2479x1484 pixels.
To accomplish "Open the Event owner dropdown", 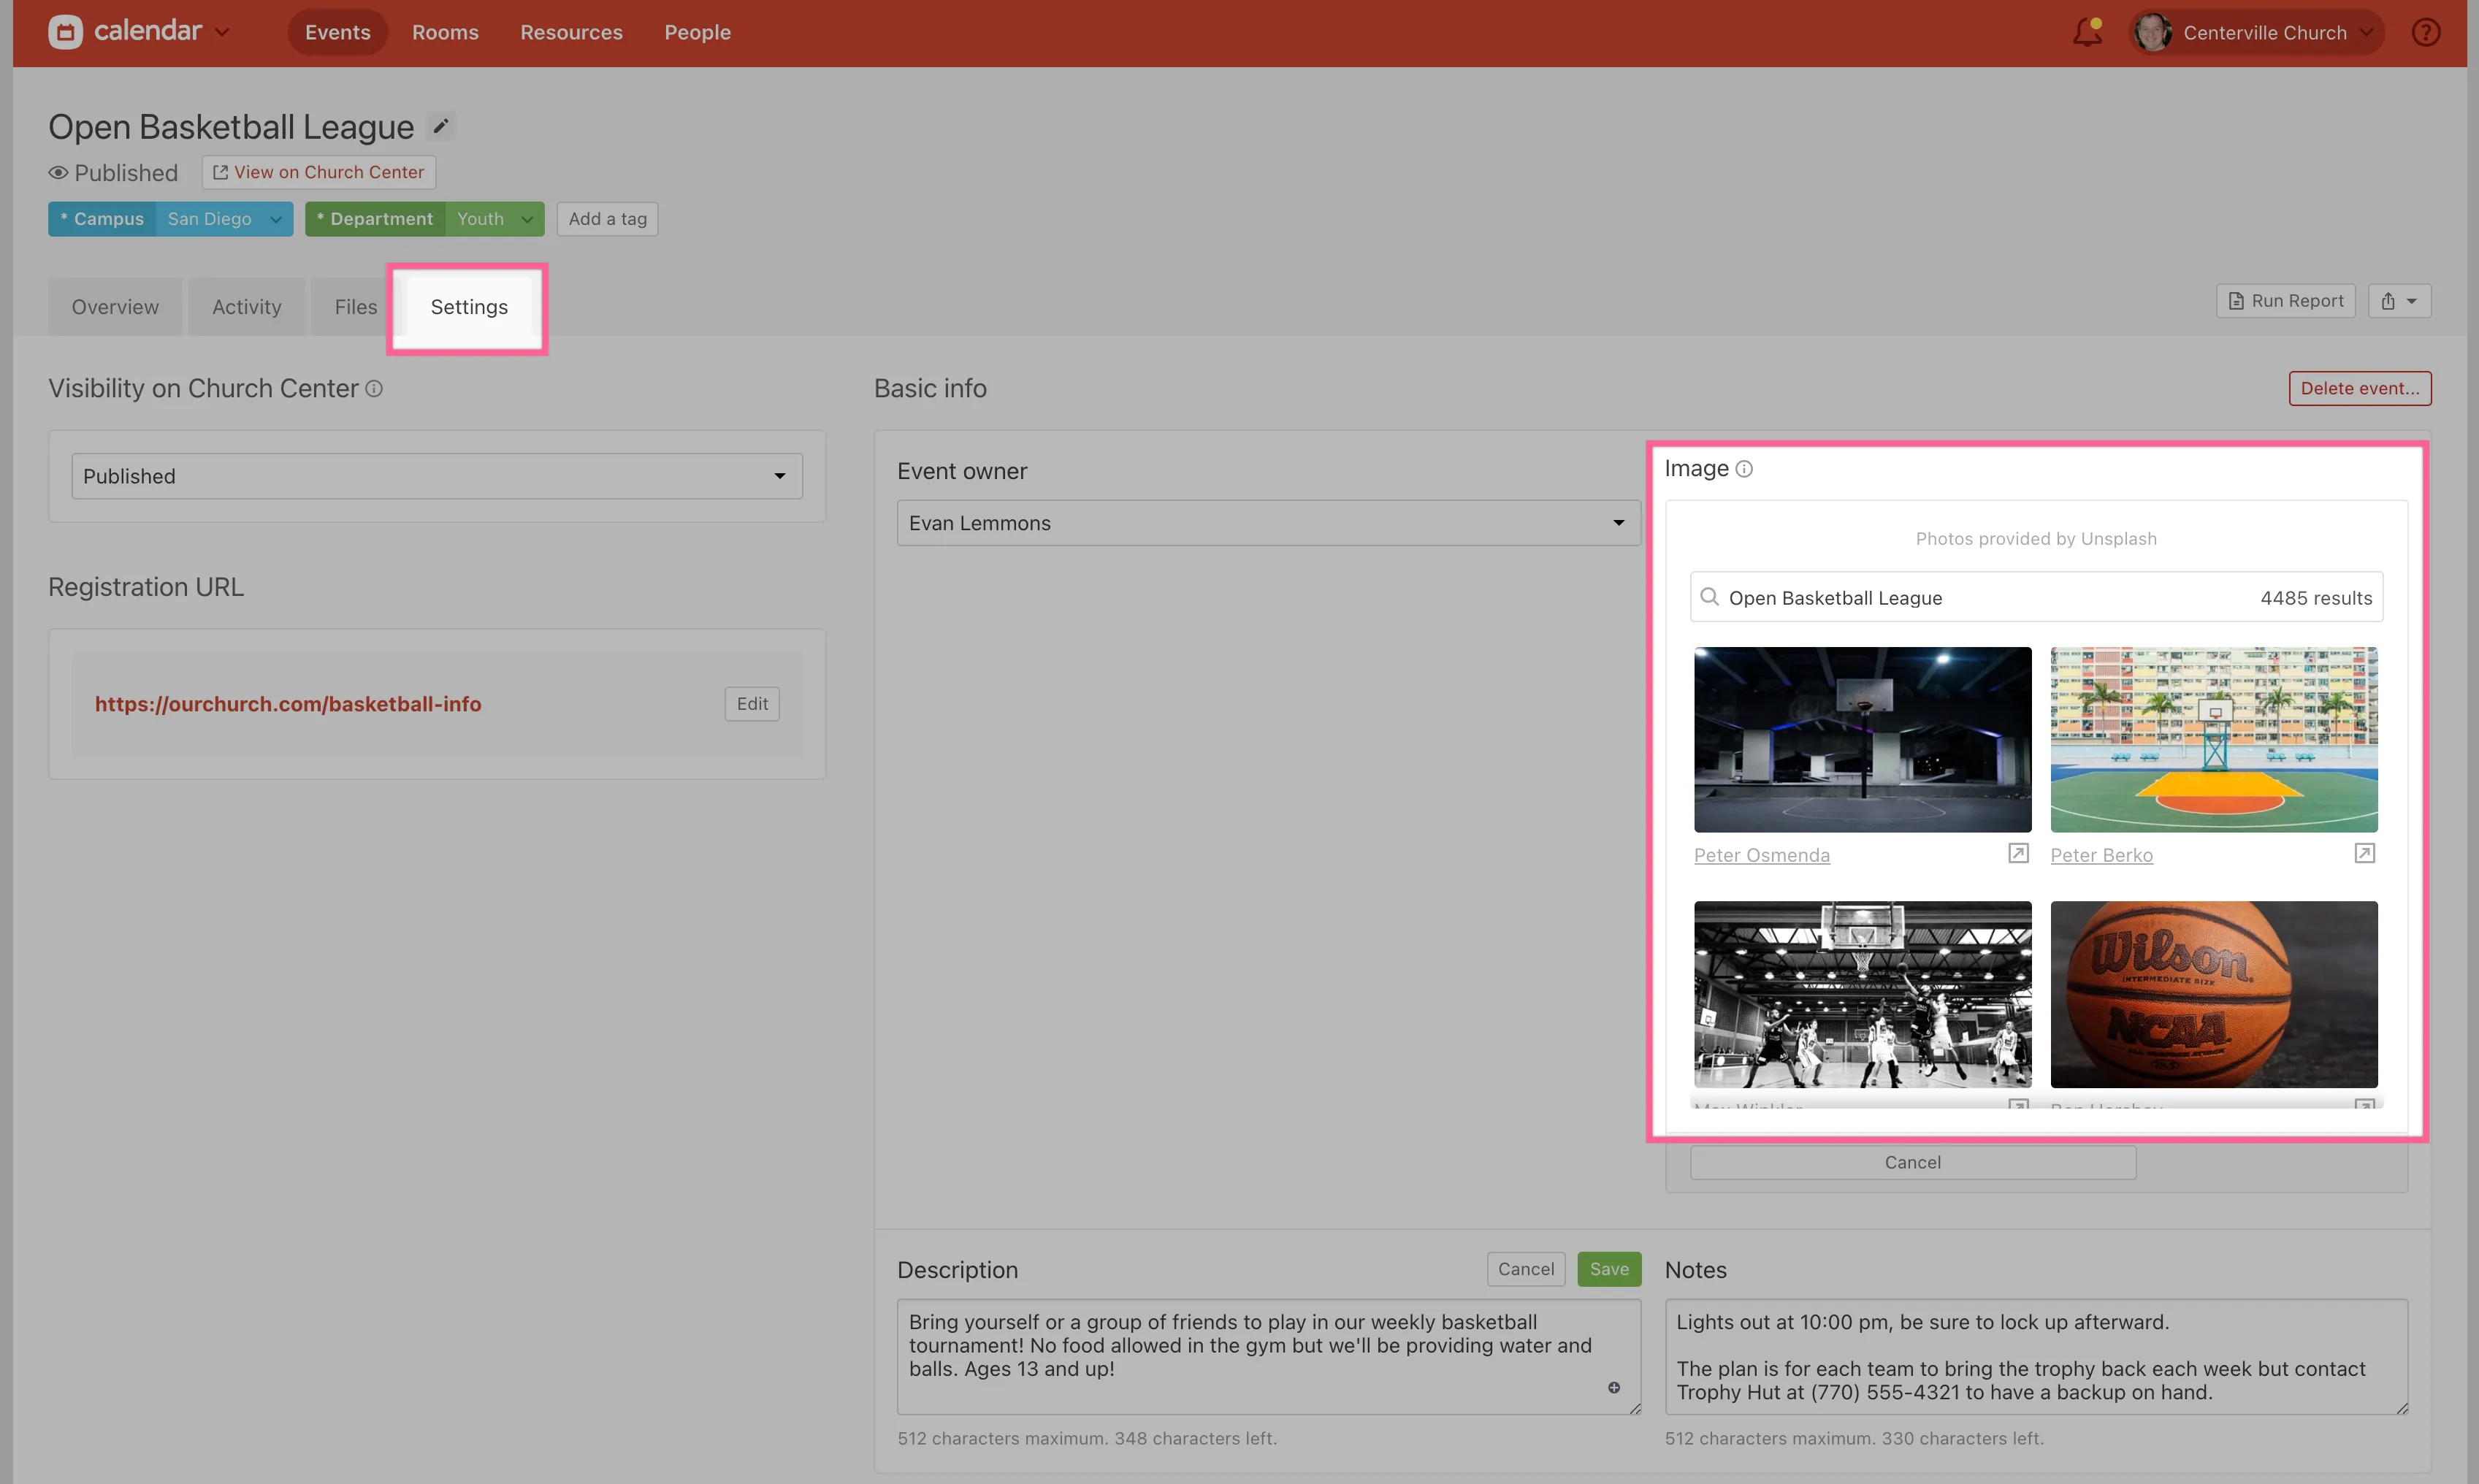I will click(x=1267, y=523).
